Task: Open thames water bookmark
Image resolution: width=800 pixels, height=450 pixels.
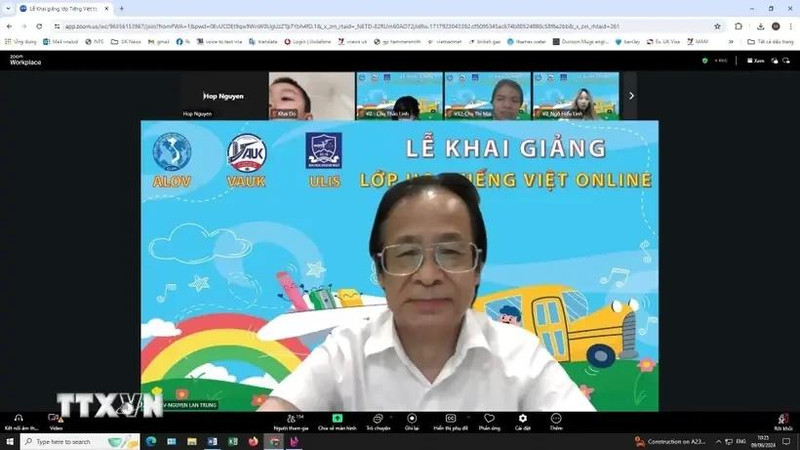Action: click(527, 42)
